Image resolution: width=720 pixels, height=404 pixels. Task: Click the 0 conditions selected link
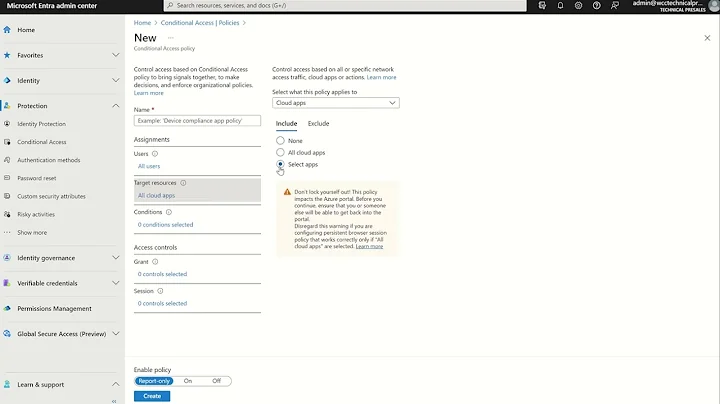165,225
